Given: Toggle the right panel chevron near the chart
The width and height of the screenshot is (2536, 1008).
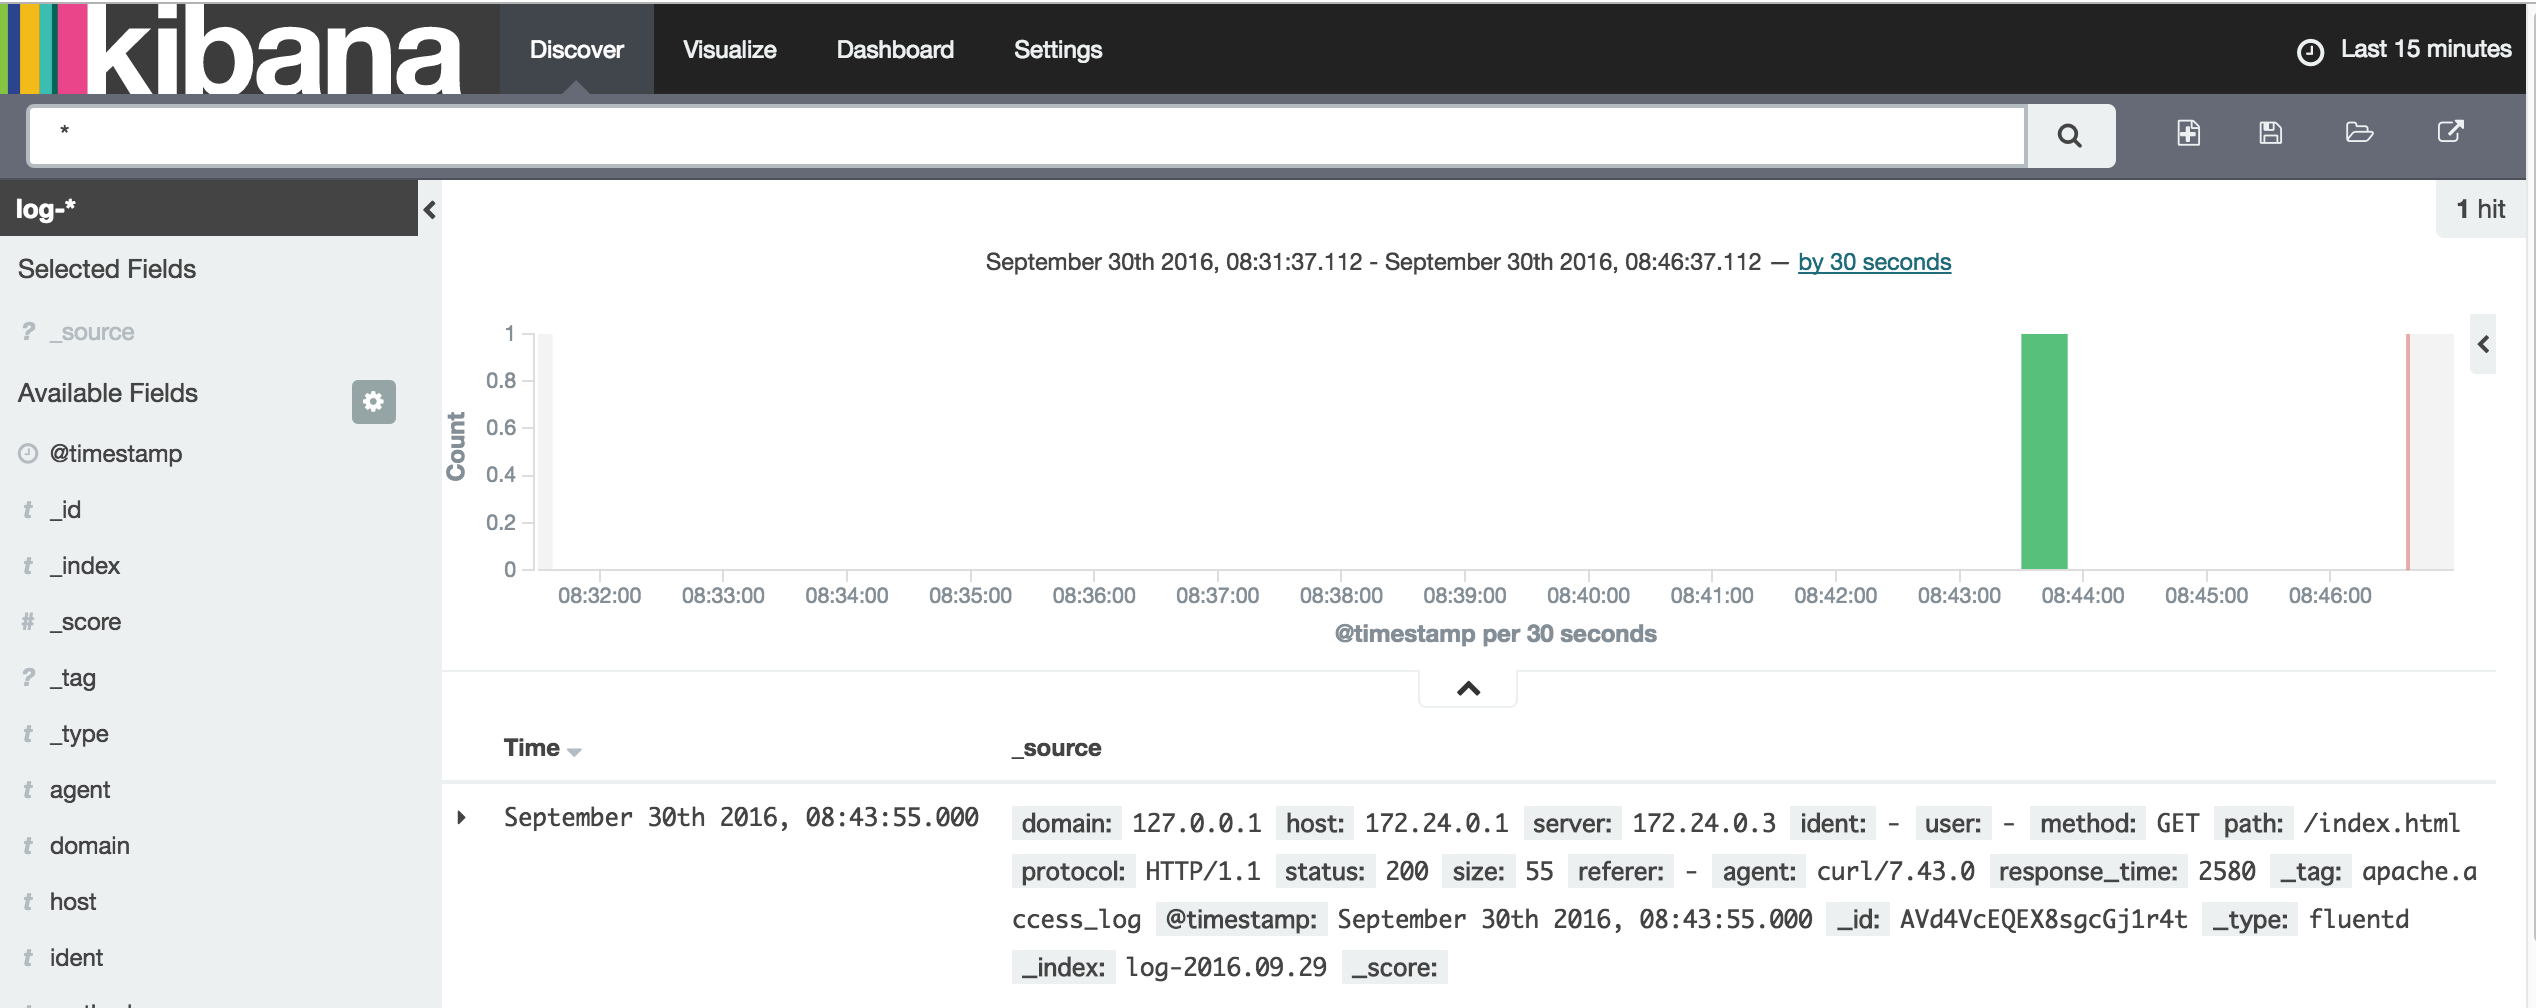Looking at the screenshot, I should (2483, 344).
